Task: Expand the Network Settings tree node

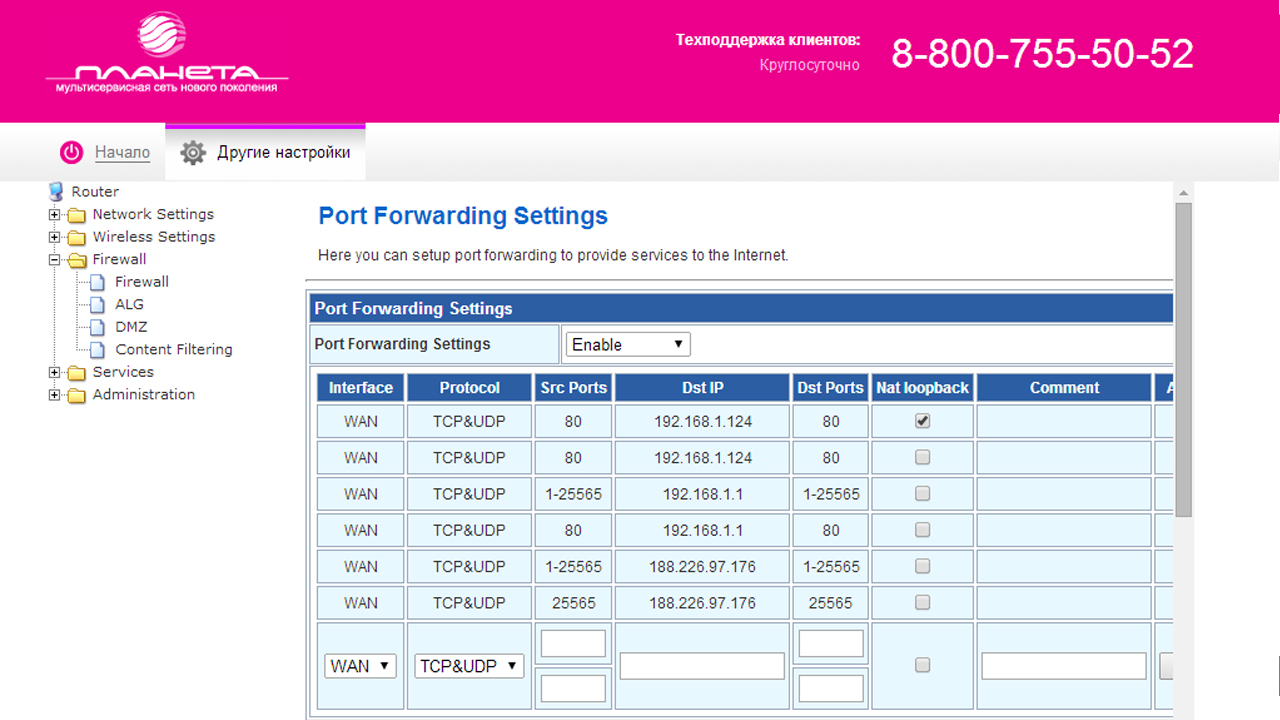Action: tap(54, 214)
